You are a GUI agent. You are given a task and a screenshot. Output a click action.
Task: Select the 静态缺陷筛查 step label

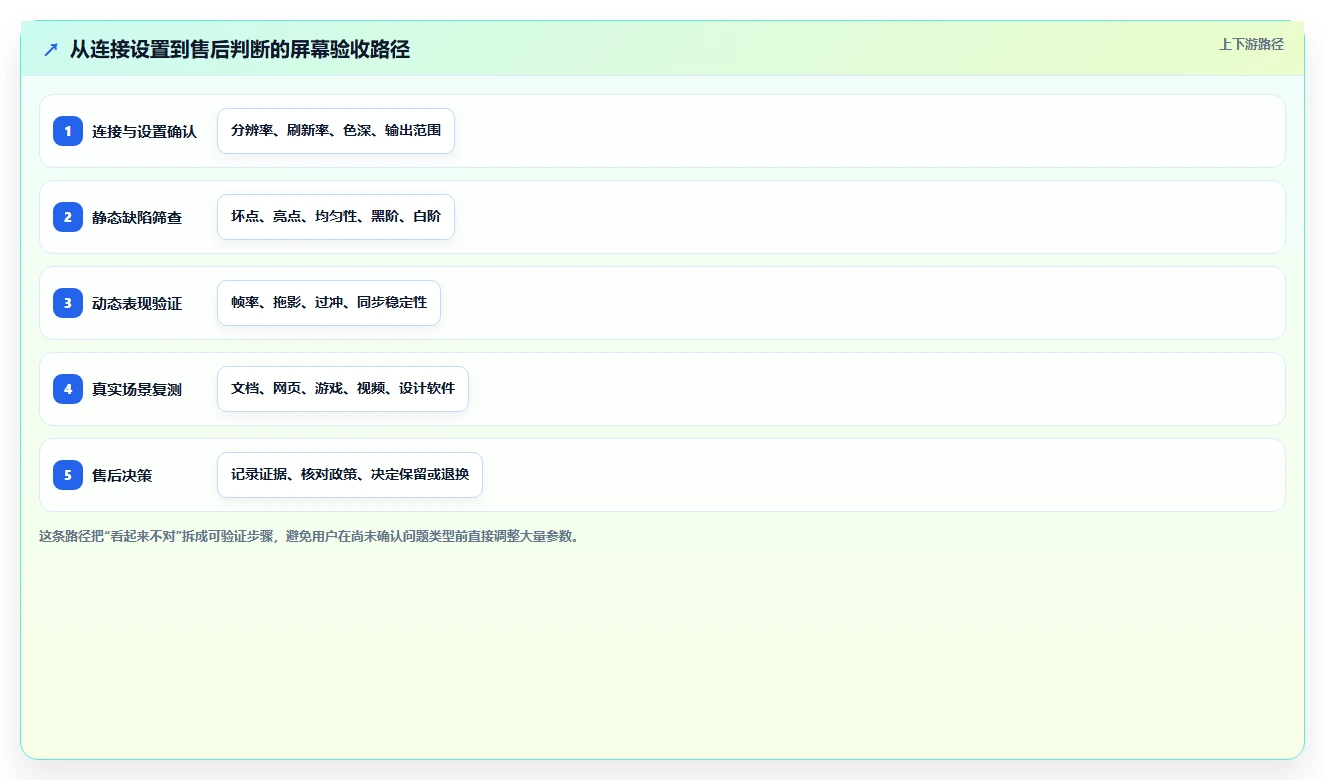[x=137, y=218]
